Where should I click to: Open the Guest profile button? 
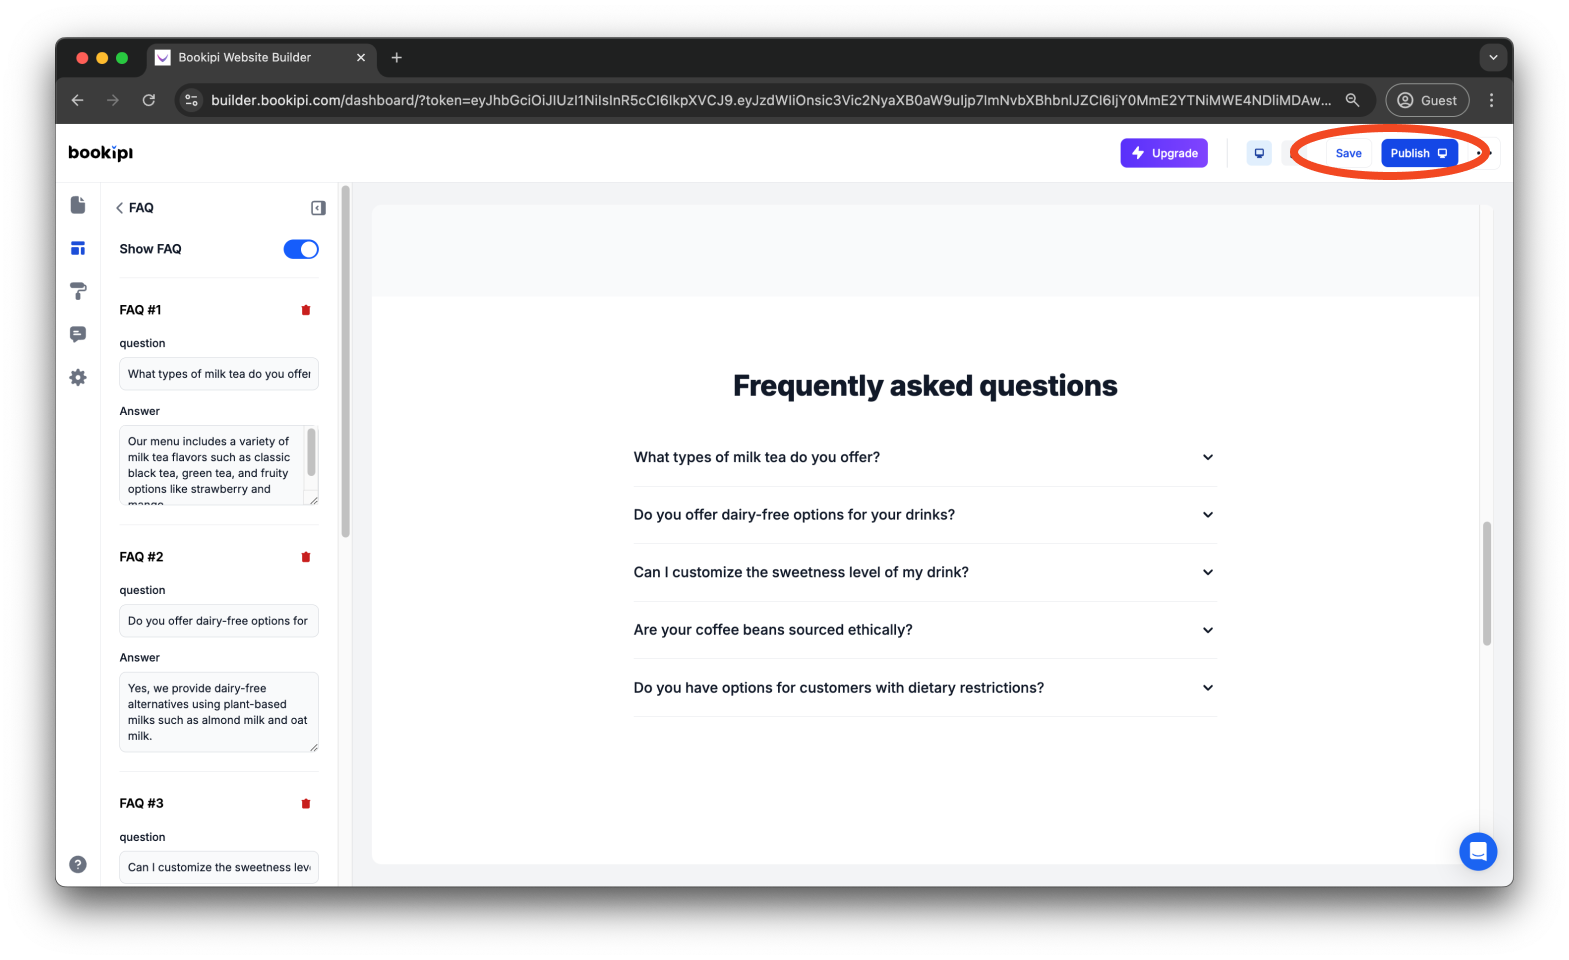point(1427,100)
